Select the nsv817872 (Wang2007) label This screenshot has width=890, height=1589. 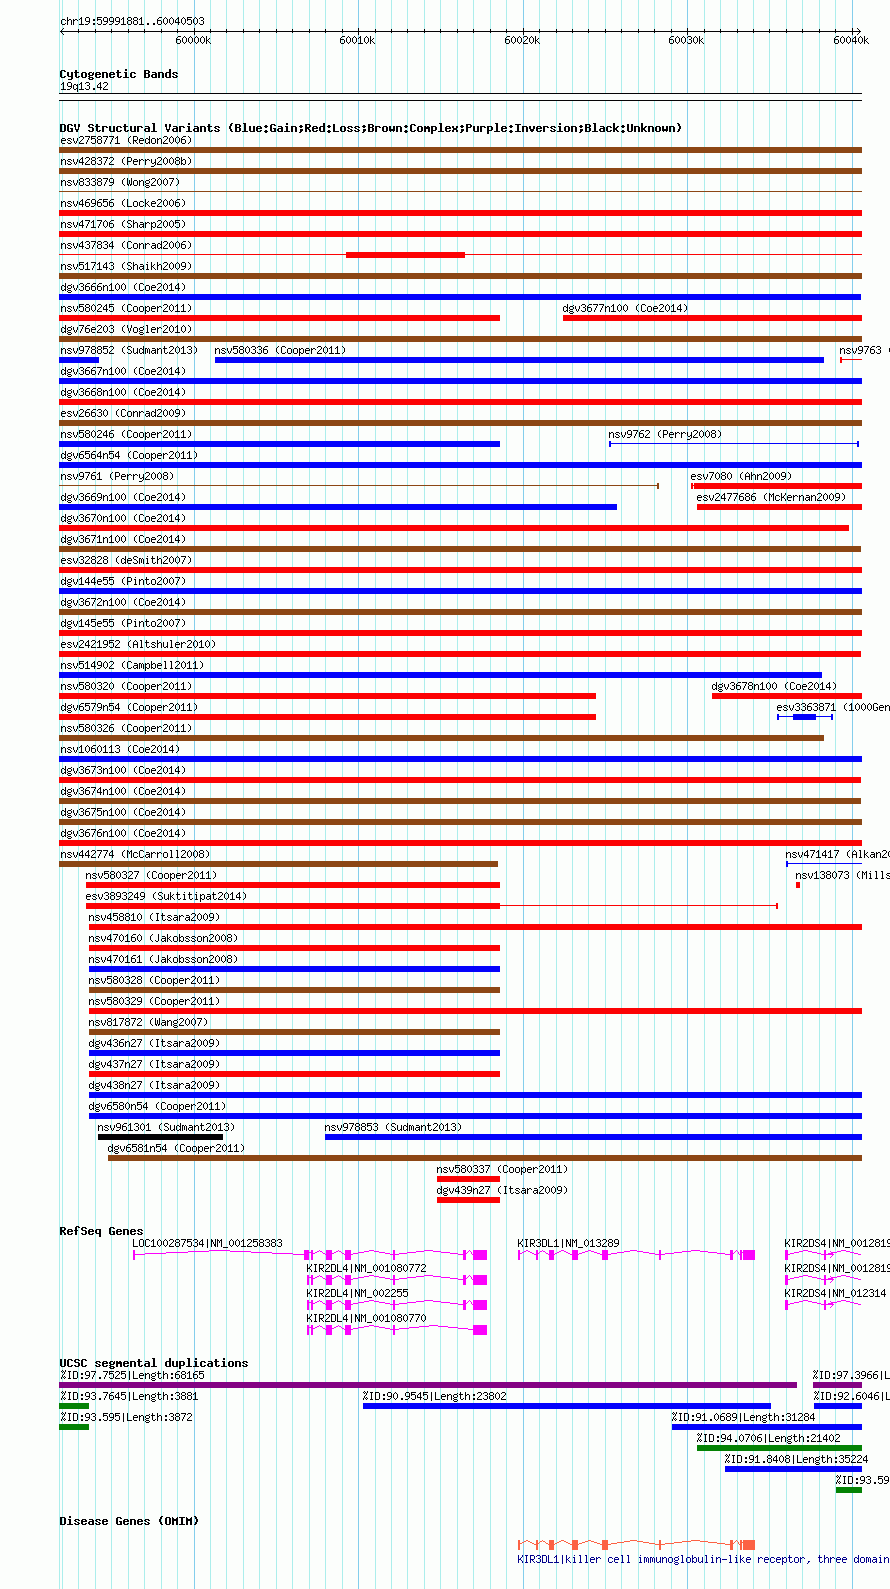coord(148,1022)
